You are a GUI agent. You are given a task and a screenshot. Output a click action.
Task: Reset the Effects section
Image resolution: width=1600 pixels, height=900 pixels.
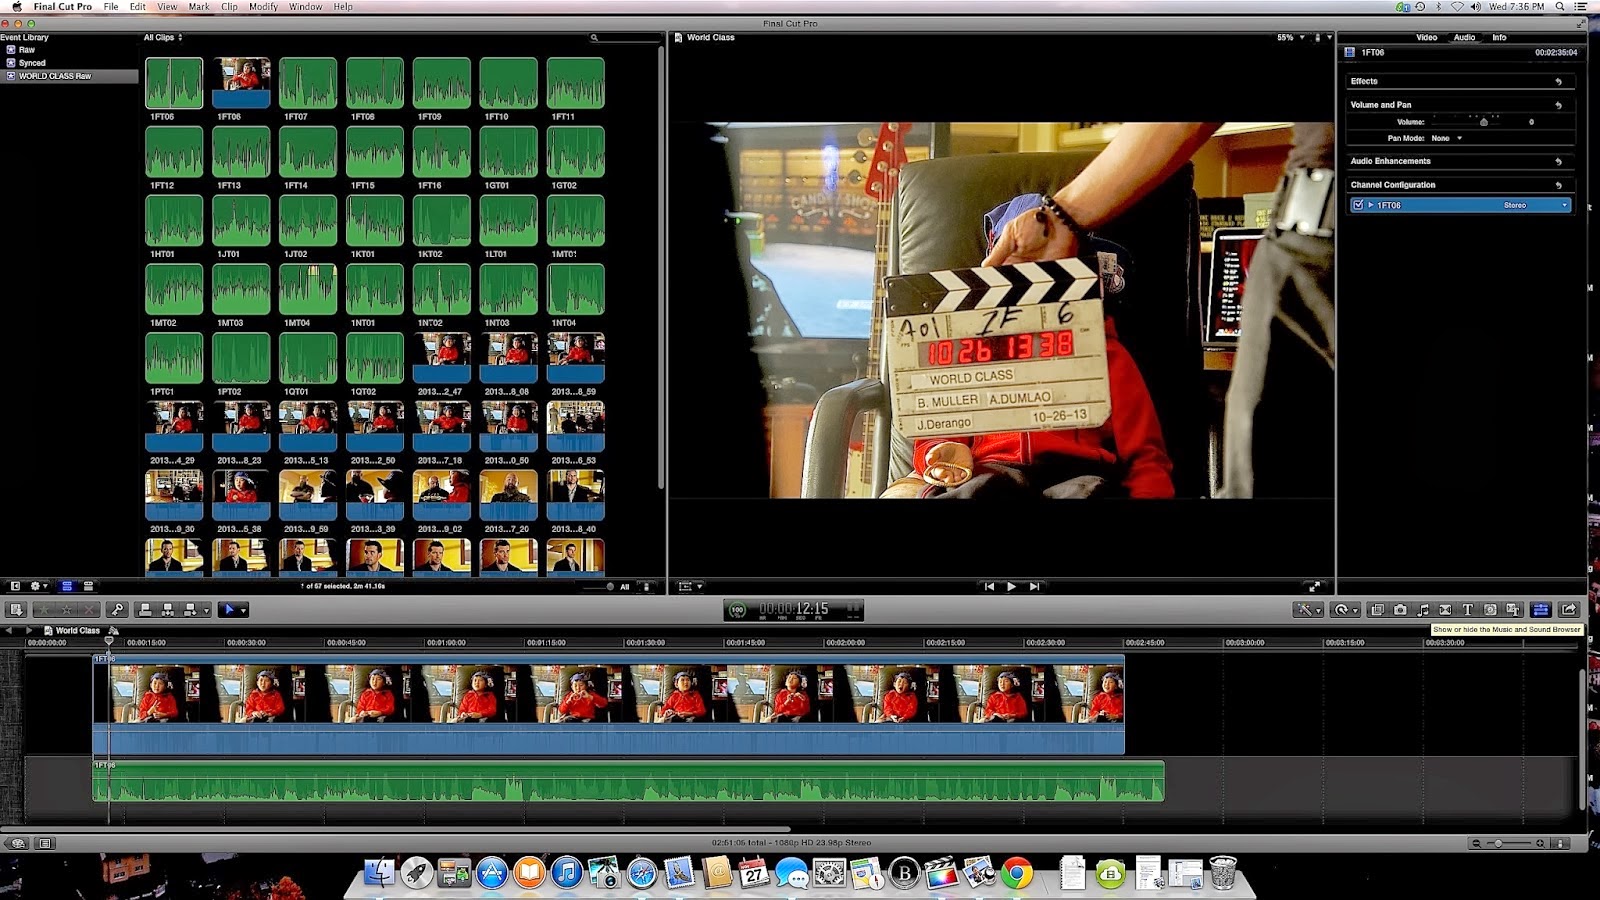tap(1558, 81)
